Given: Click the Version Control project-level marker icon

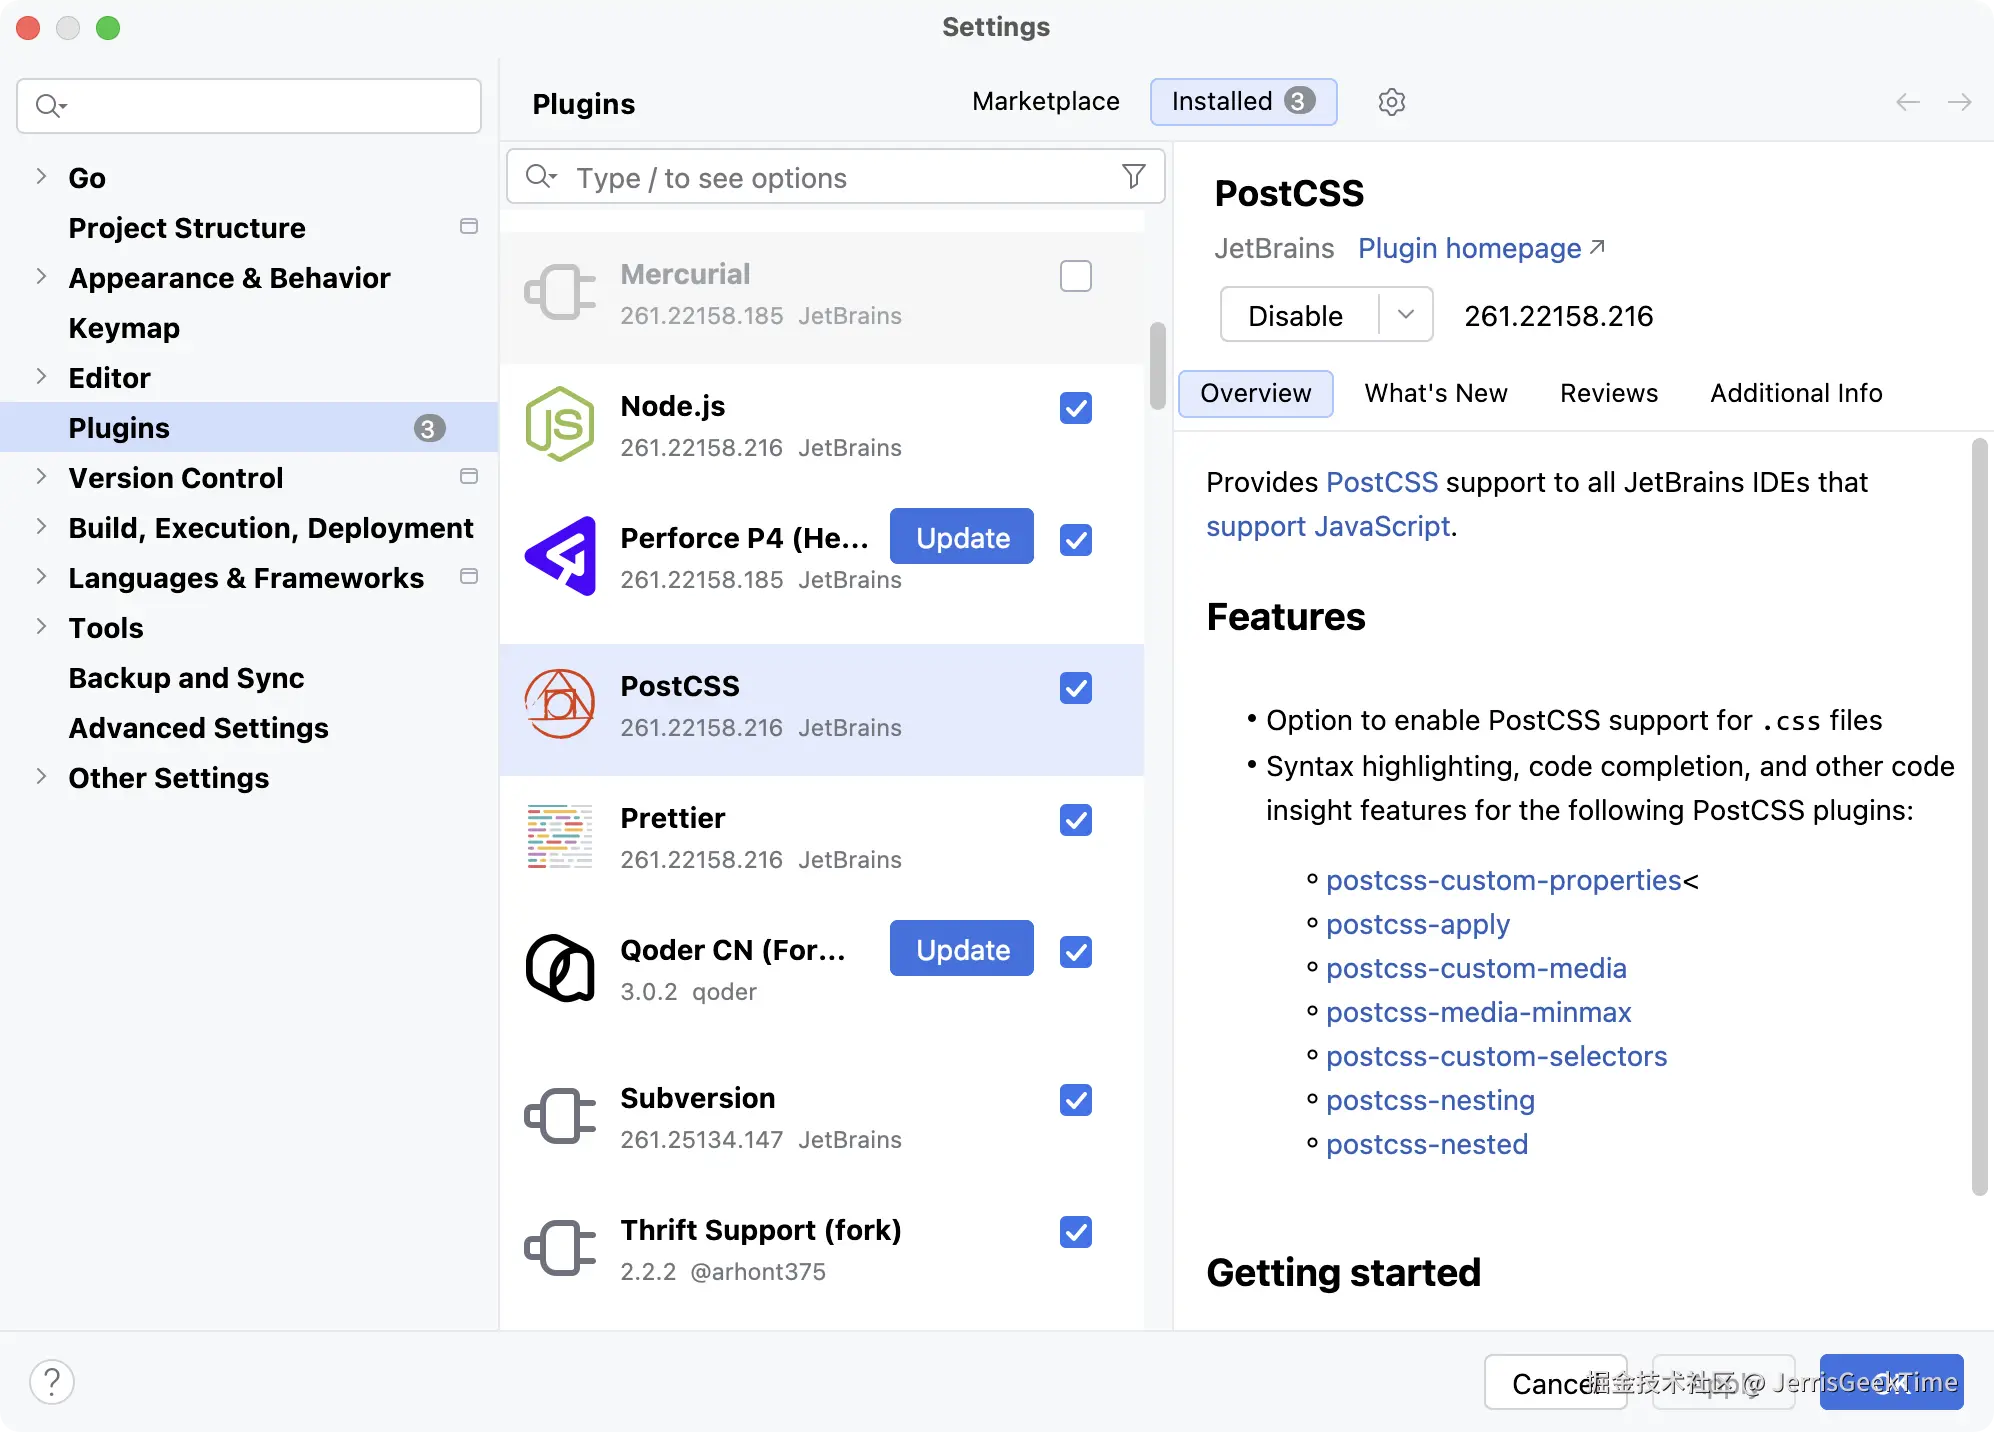Looking at the screenshot, I should 469,476.
